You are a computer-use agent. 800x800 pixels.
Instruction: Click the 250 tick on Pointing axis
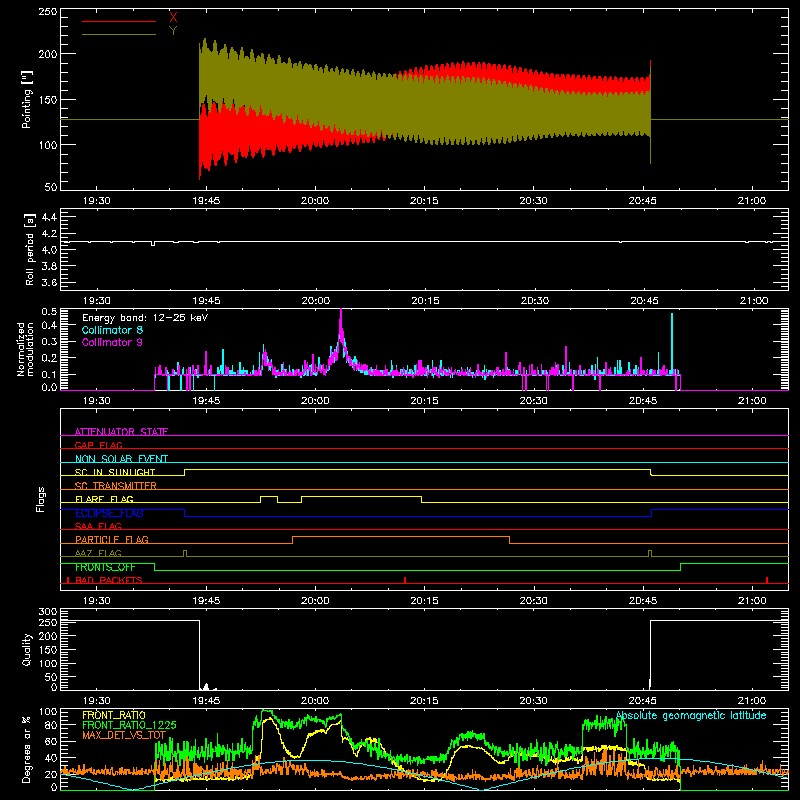[x=48, y=12]
